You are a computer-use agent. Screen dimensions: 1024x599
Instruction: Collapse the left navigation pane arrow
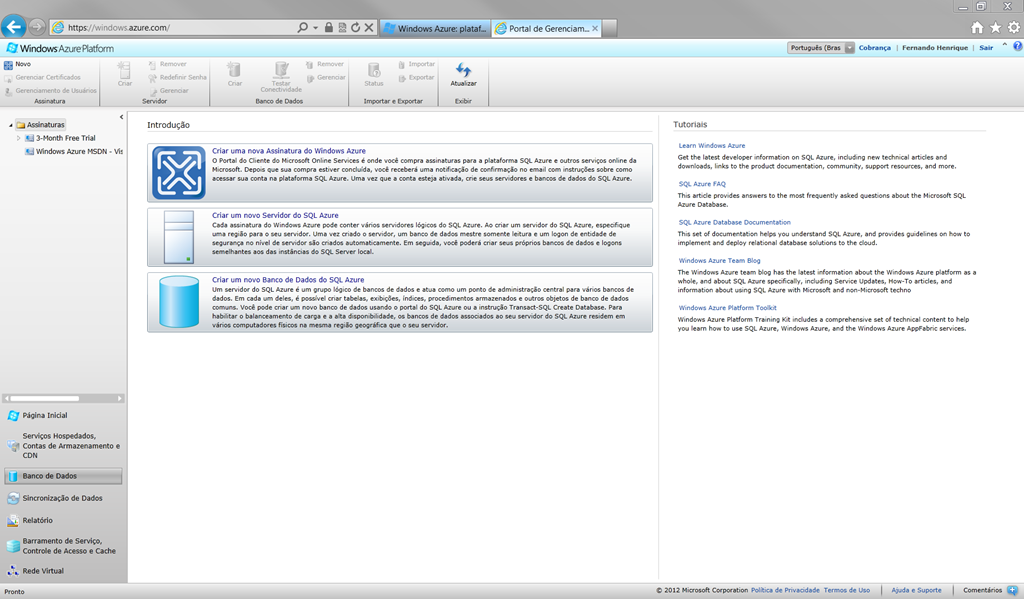[121, 117]
